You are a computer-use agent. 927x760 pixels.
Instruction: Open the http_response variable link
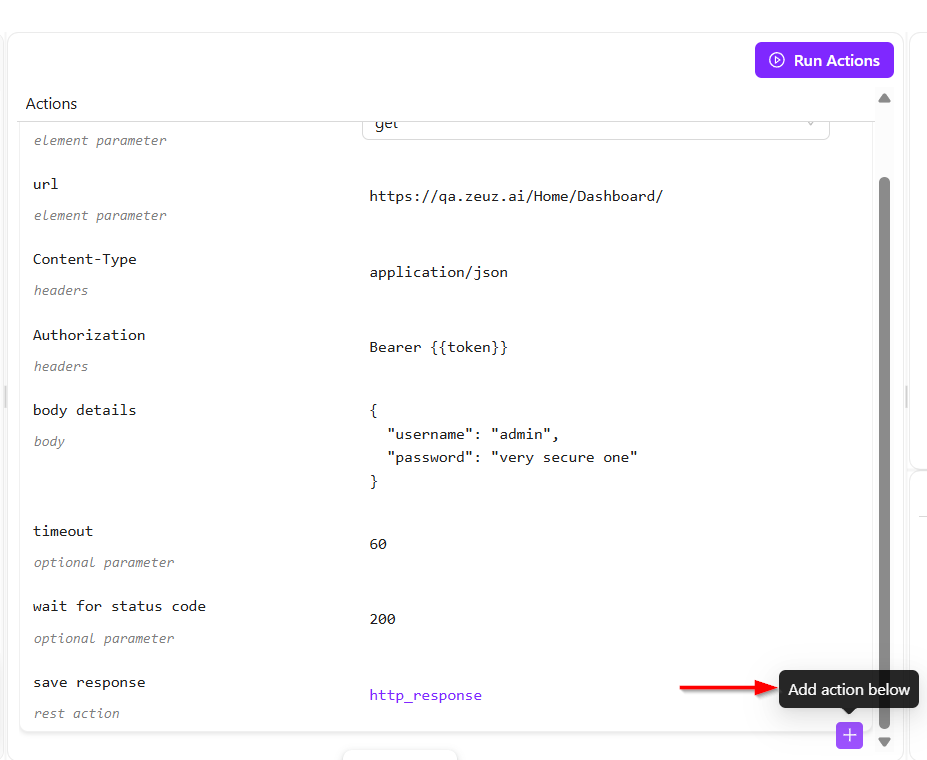coord(425,695)
